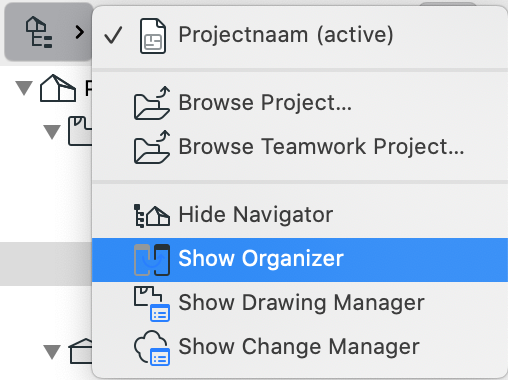Click the Browse Project folder icon

click(x=152, y=103)
